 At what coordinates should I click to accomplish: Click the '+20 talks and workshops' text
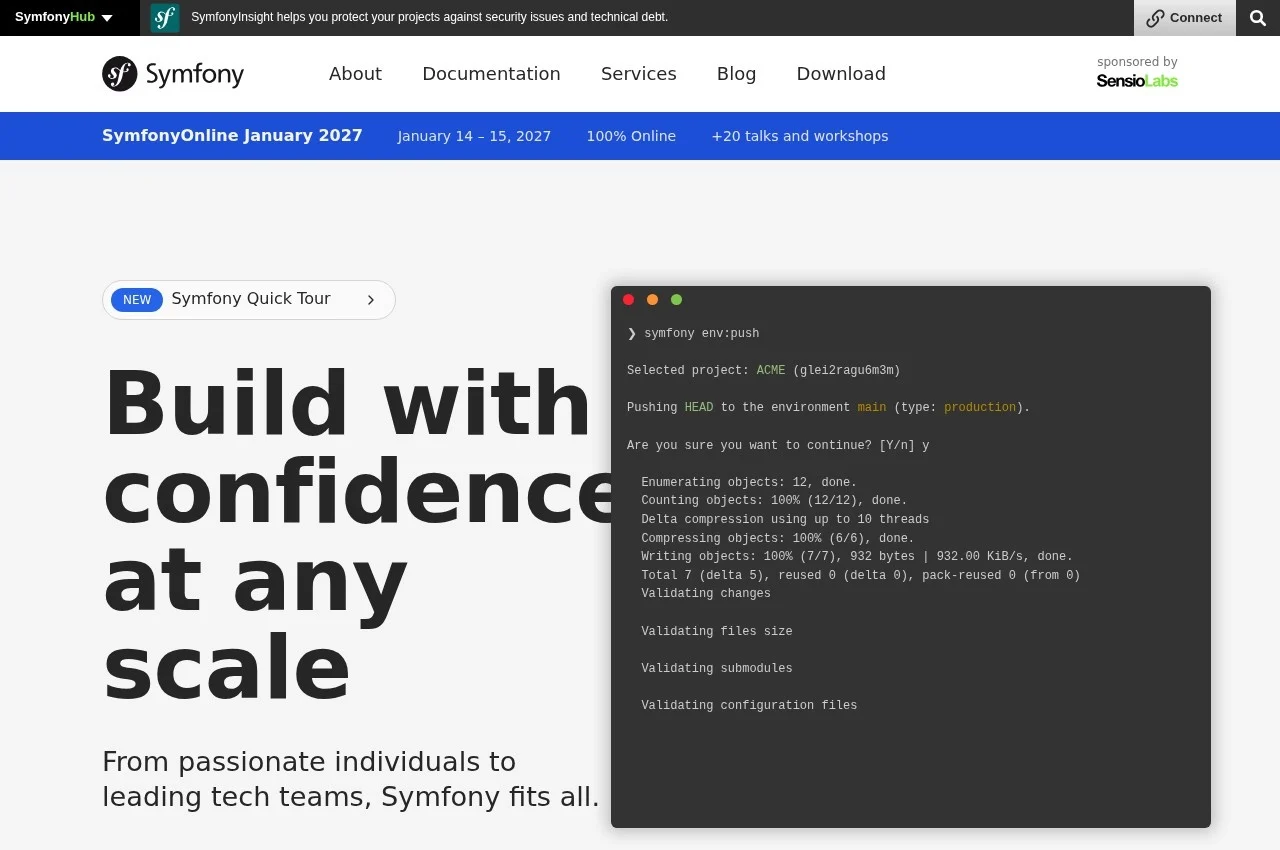coord(800,136)
